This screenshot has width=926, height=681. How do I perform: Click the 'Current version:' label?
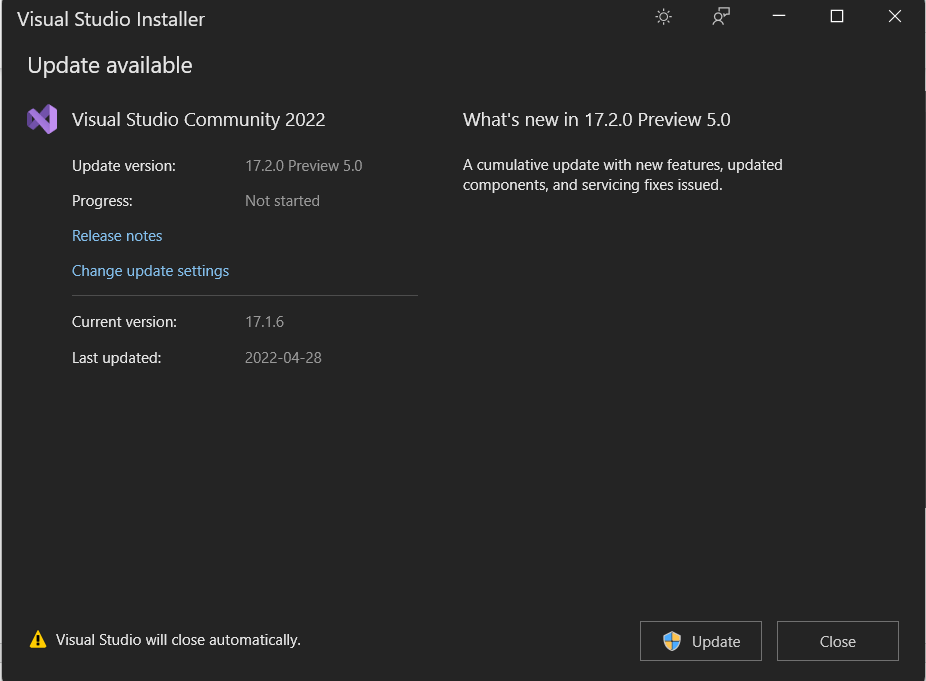(125, 322)
